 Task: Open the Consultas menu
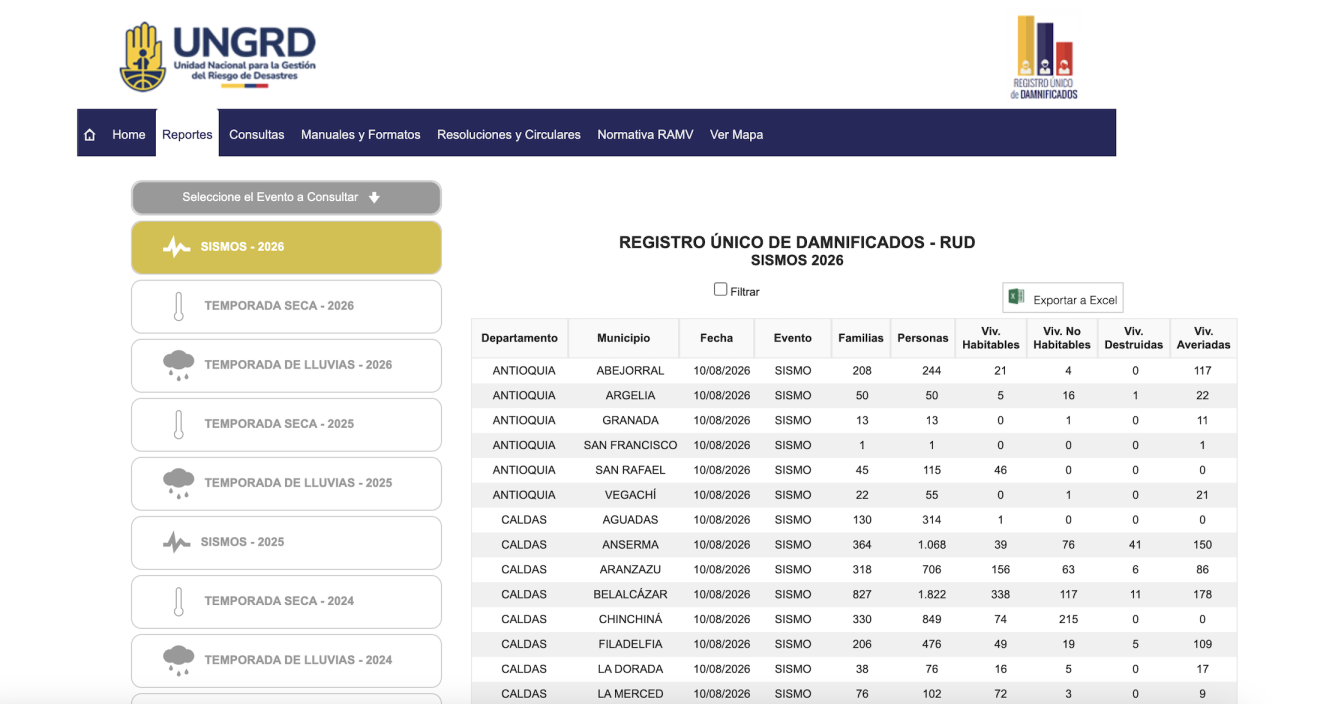click(257, 135)
